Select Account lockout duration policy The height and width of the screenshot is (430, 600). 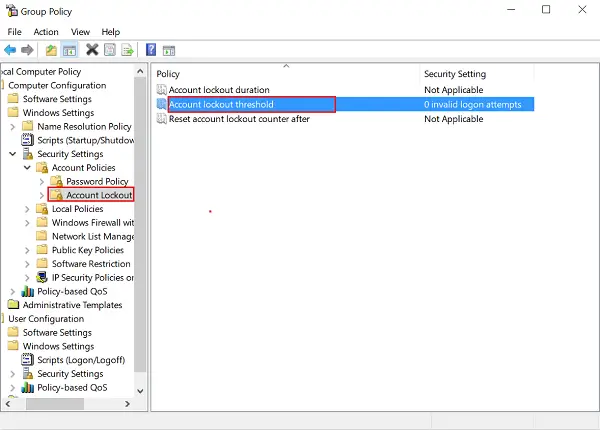pyautogui.click(x=219, y=90)
